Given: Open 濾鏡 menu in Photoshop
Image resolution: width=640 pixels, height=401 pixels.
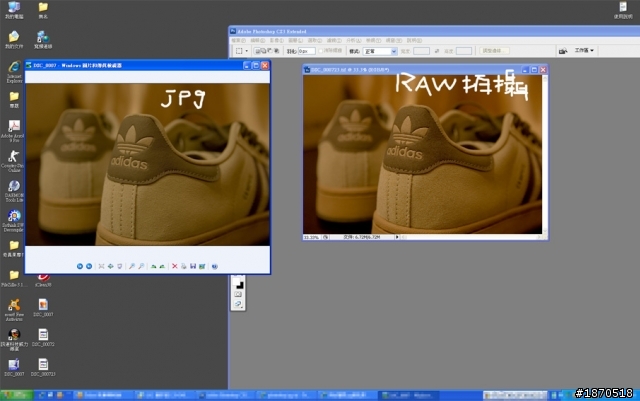Looking at the screenshot, I should point(334,40).
